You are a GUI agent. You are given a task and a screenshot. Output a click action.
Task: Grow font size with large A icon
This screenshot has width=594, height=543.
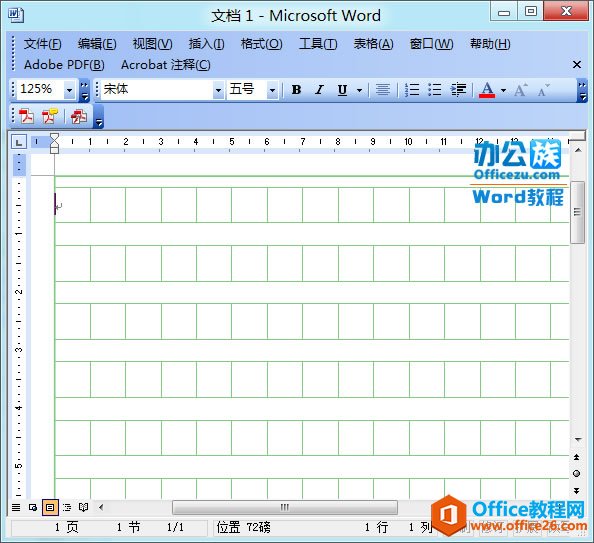coord(521,90)
